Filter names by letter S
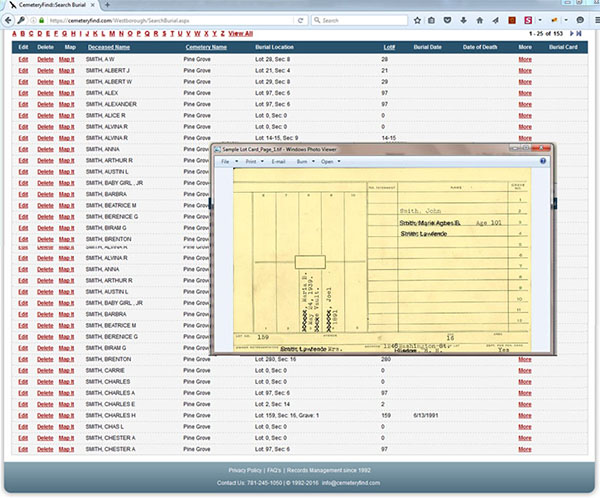 pos(164,34)
